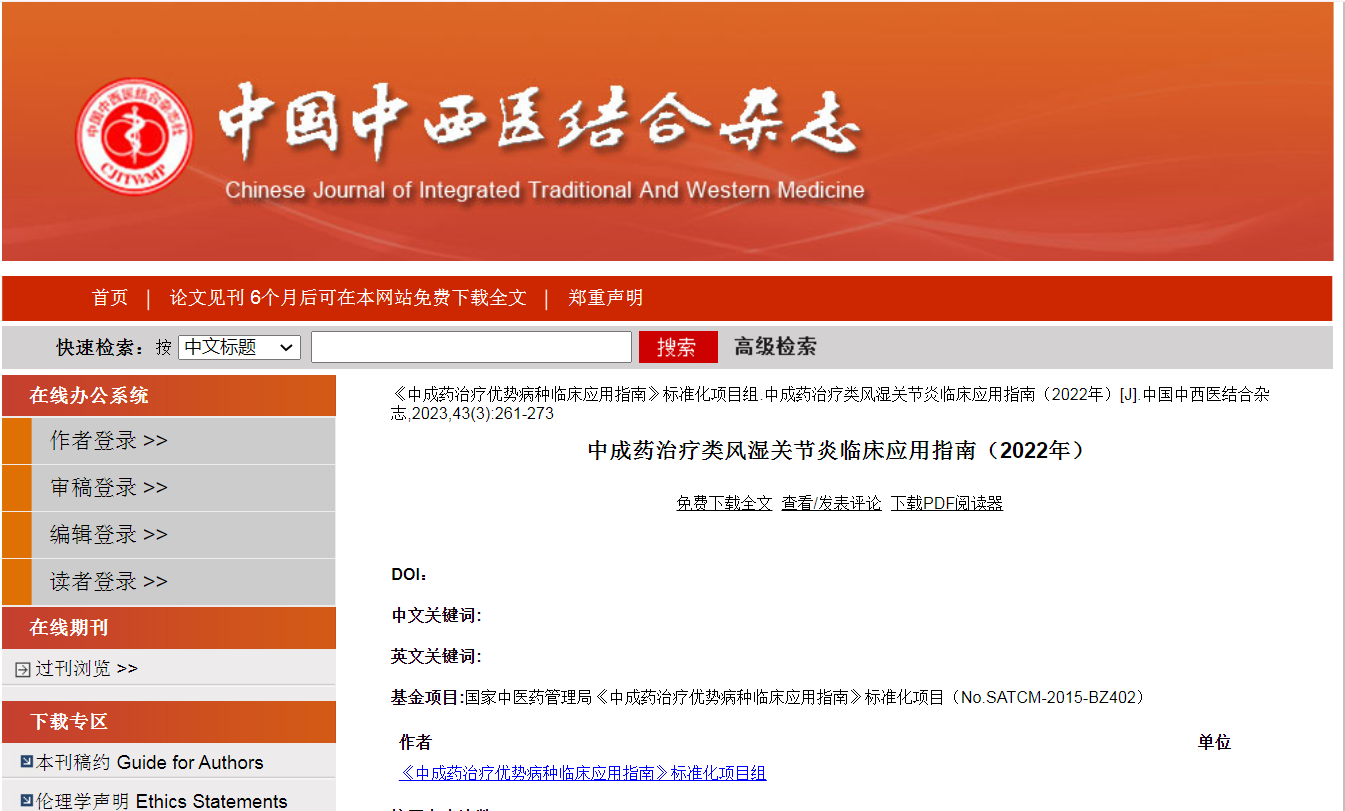Open 查看/发表评论 to view comments
Viewport: 1345px width, 811px height.
coord(831,502)
